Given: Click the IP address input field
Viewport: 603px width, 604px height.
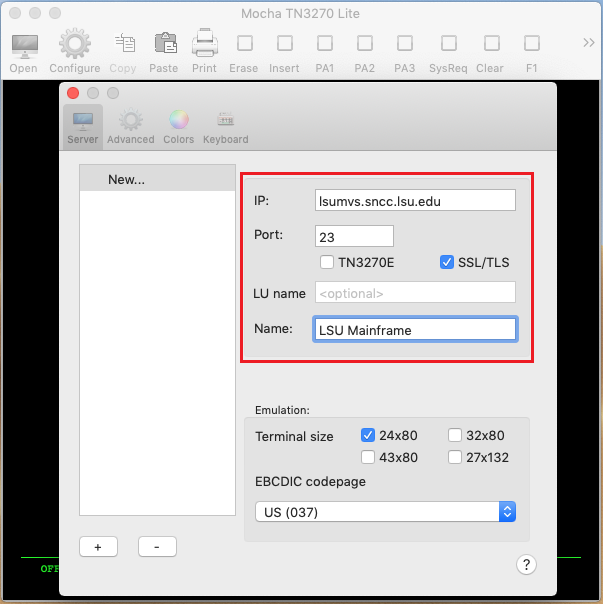Looking at the screenshot, I should (415, 200).
